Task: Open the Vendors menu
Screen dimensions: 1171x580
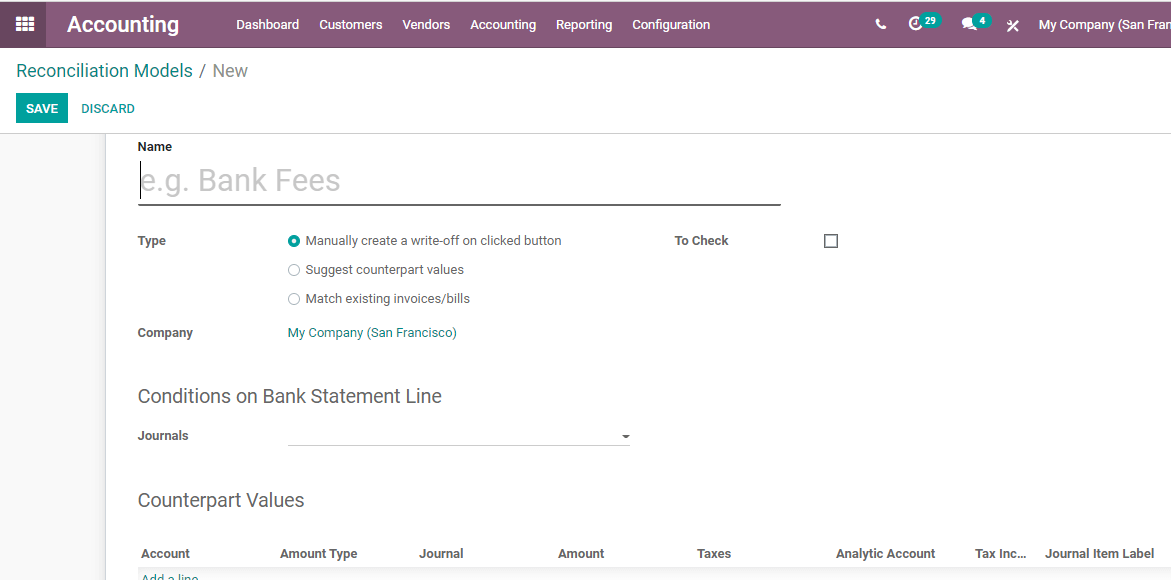Action: pos(426,25)
